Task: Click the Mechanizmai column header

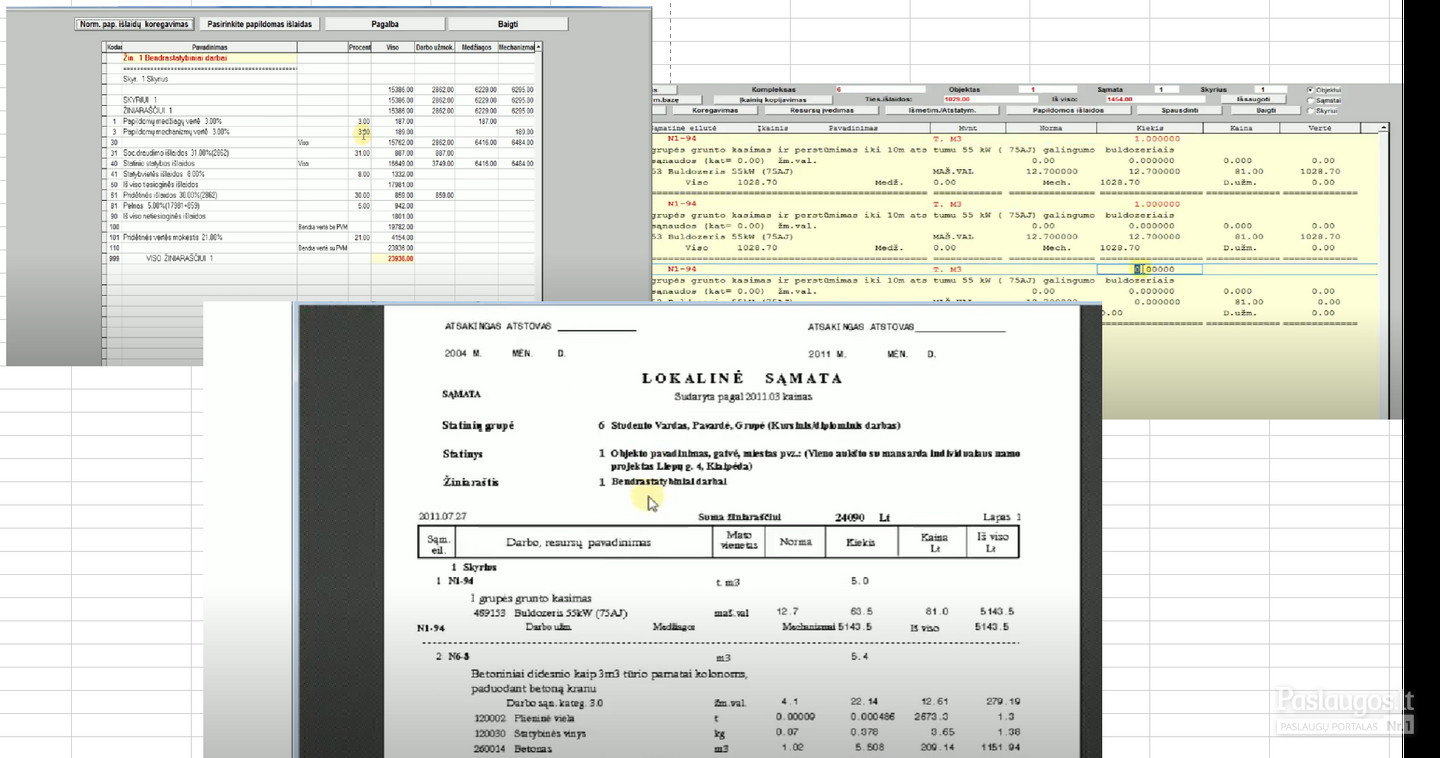Action: pyautogui.click(x=515, y=47)
